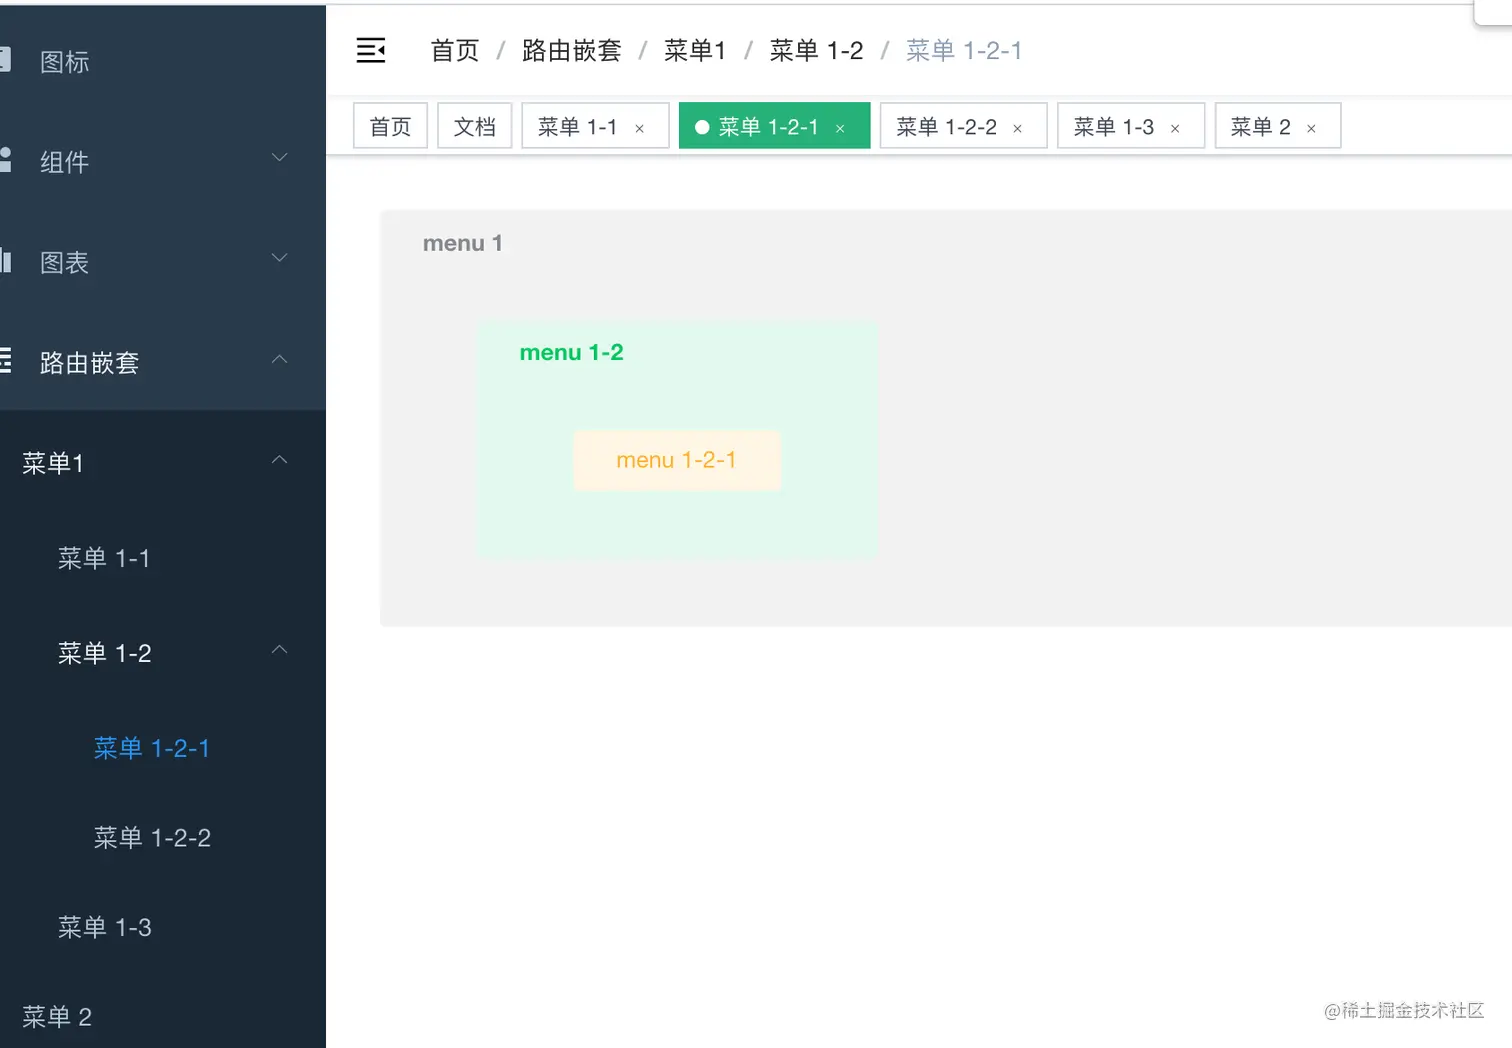The width and height of the screenshot is (1512, 1048).
Task: Click 菜单 1-2 in the breadcrumb trail
Action: coord(816,50)
